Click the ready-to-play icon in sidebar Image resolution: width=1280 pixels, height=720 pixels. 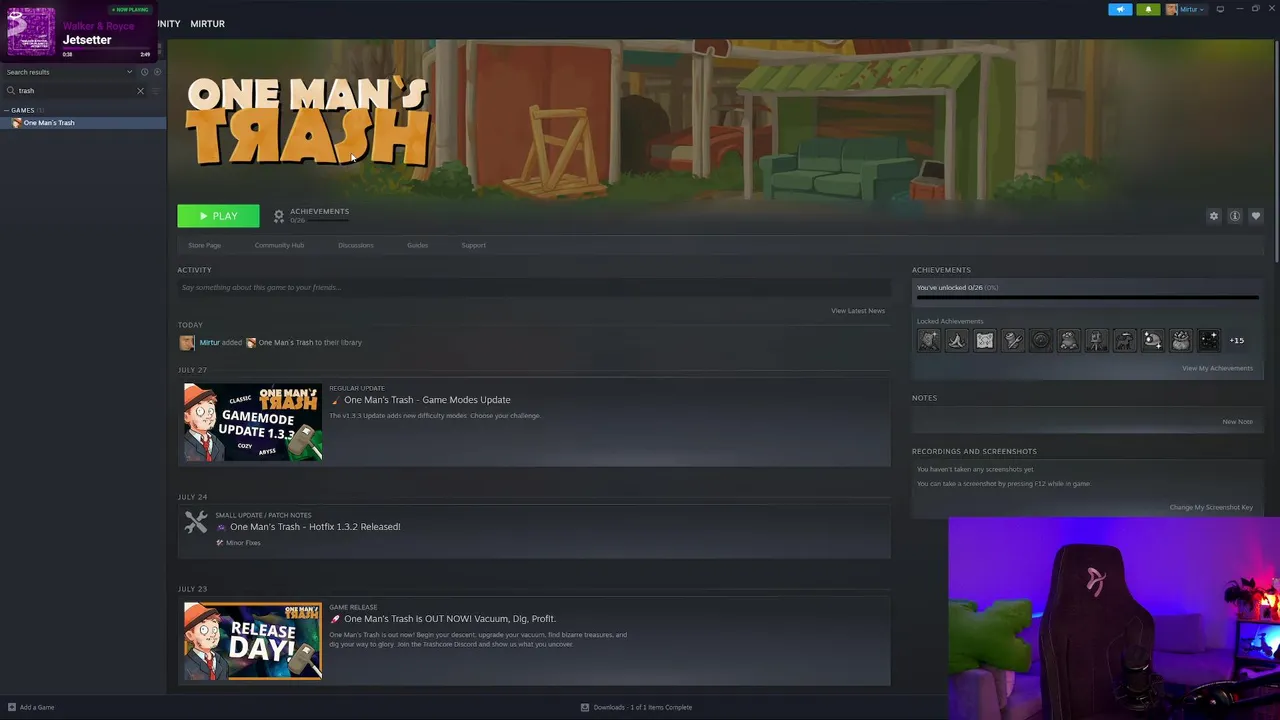[x=157, y=72]
